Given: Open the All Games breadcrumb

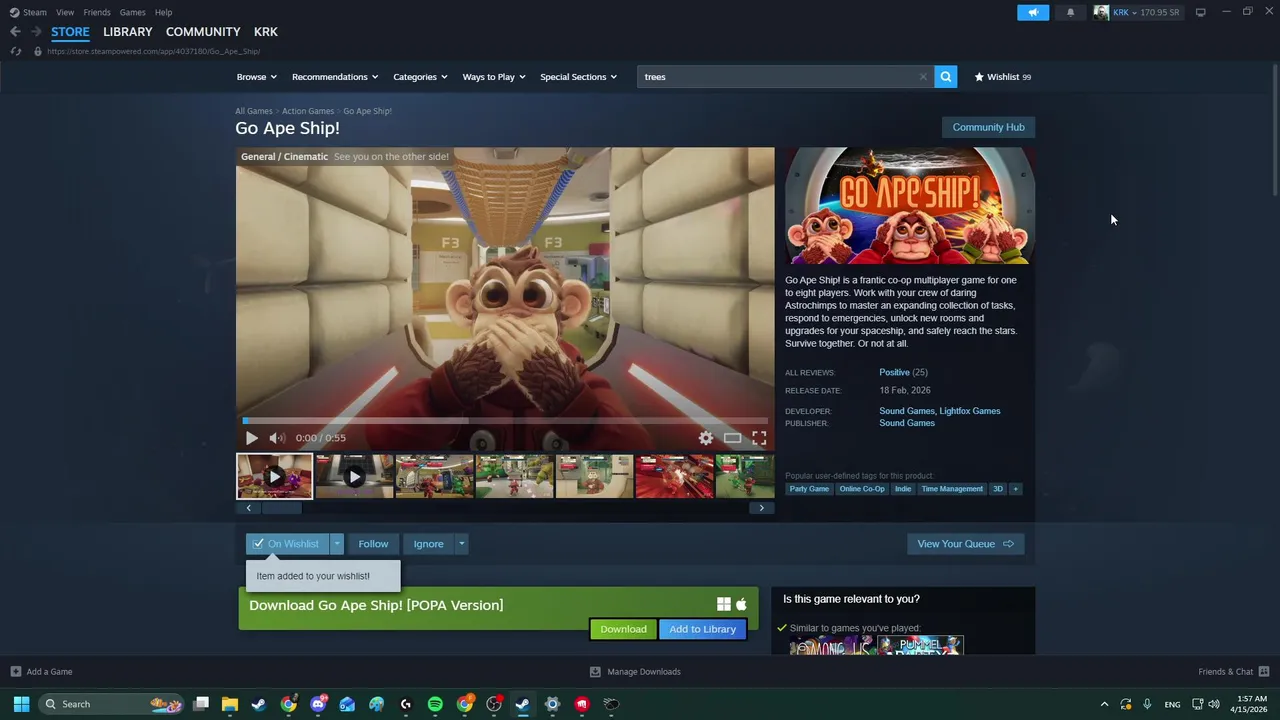Looking at the screenshot, I should pos(254,111).
